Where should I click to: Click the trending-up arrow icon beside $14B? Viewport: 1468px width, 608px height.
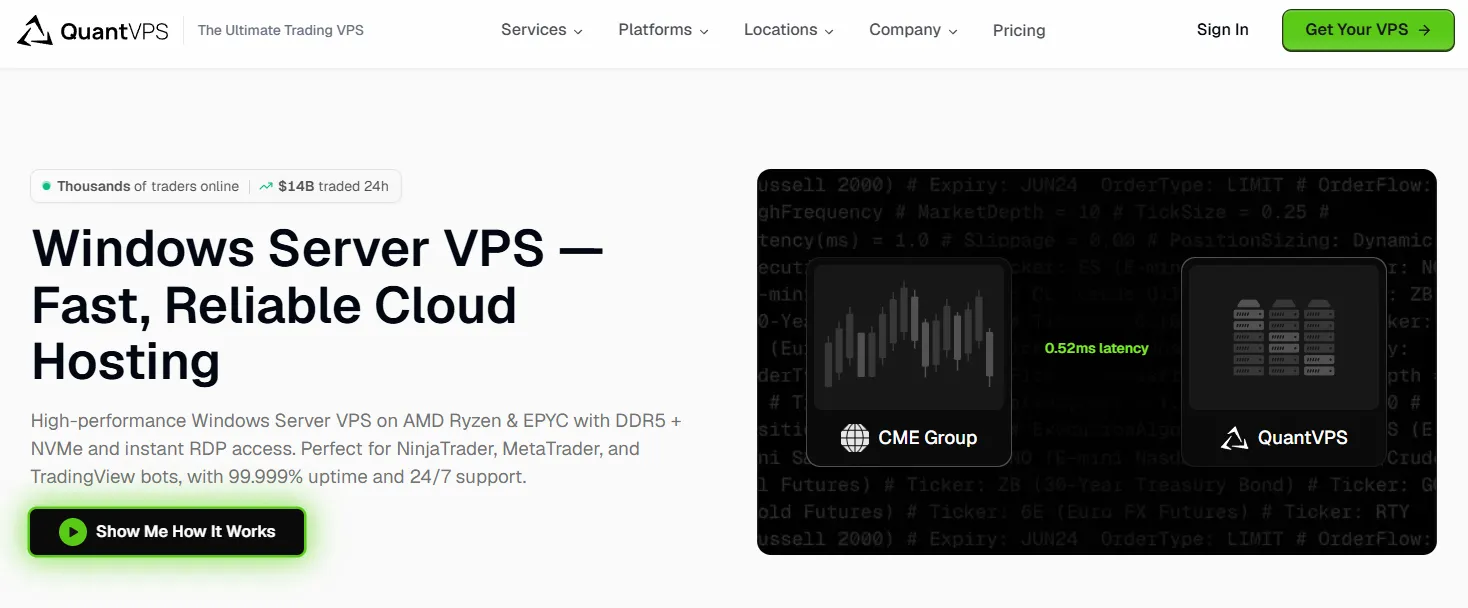266,186
